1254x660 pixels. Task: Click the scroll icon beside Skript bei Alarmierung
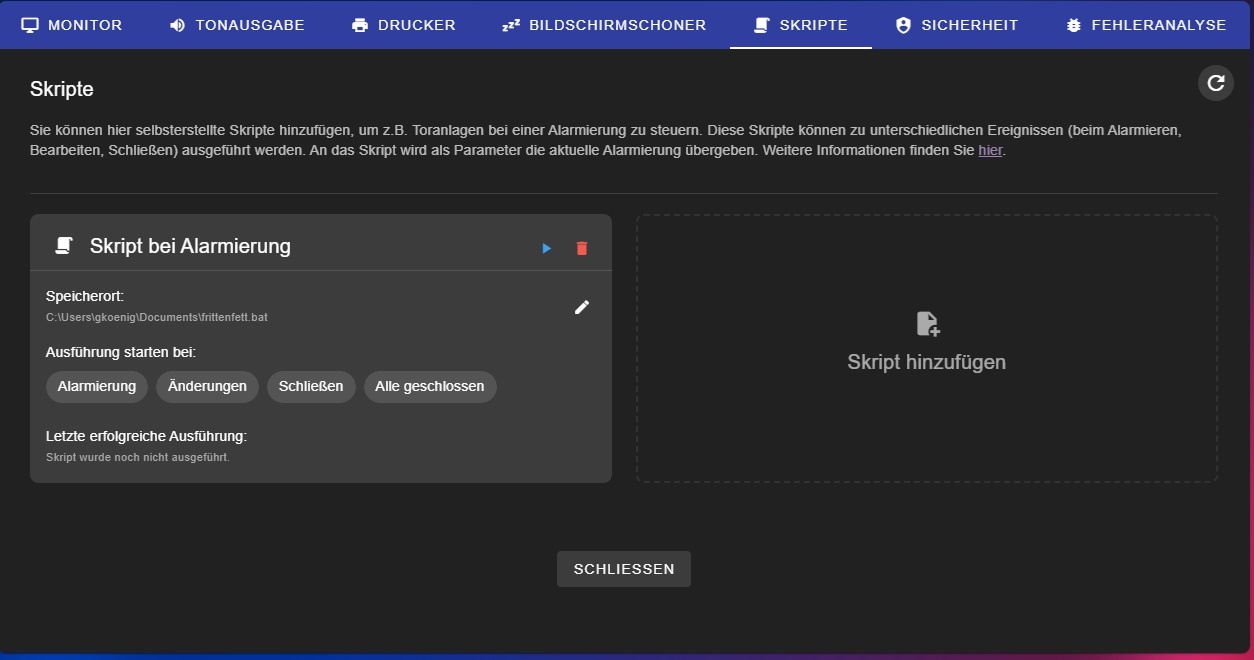(64, 246)
